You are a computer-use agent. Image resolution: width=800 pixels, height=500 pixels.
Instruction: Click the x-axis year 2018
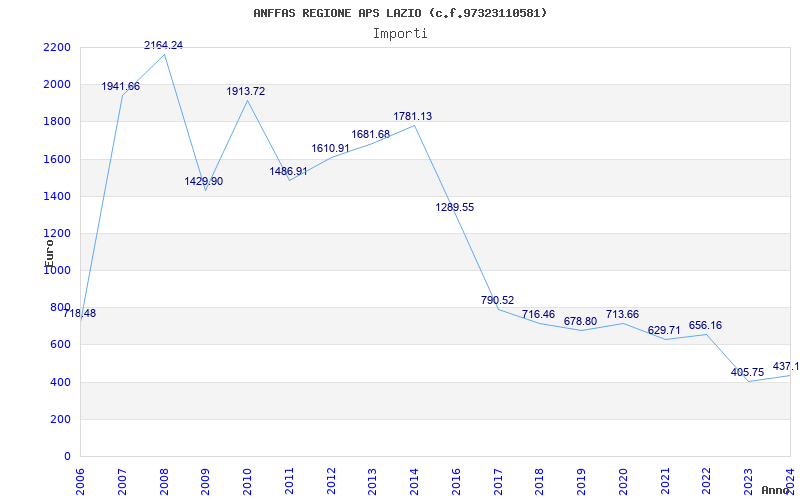point(540,481)
